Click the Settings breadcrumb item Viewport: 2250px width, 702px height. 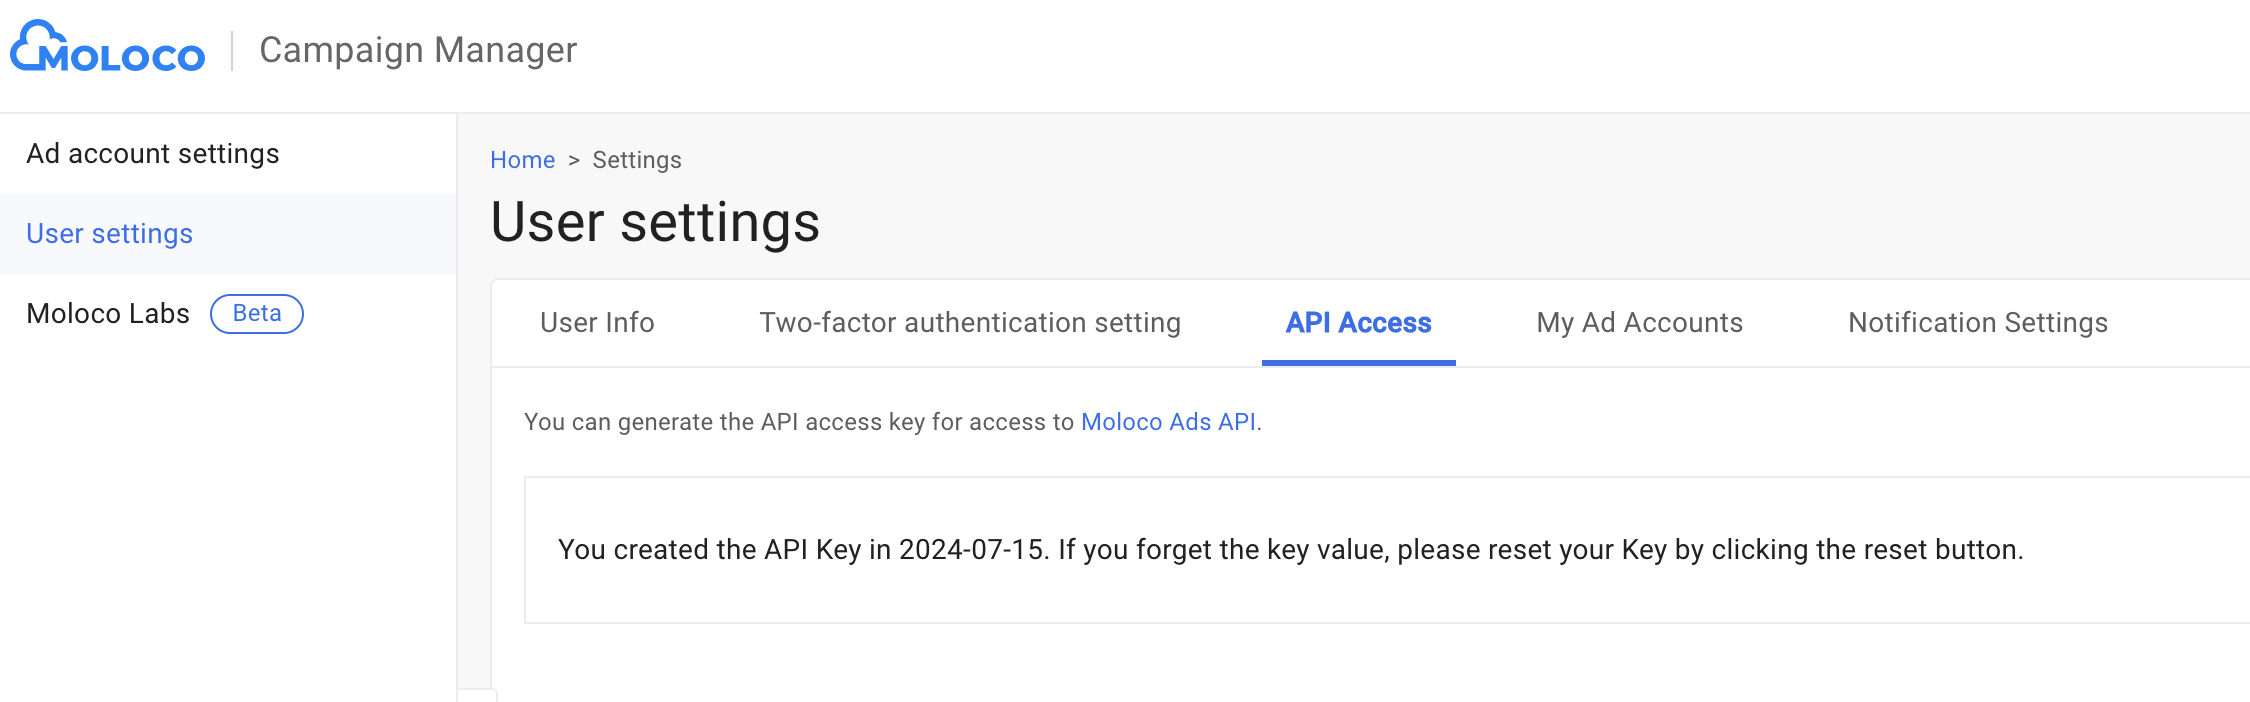637,160
